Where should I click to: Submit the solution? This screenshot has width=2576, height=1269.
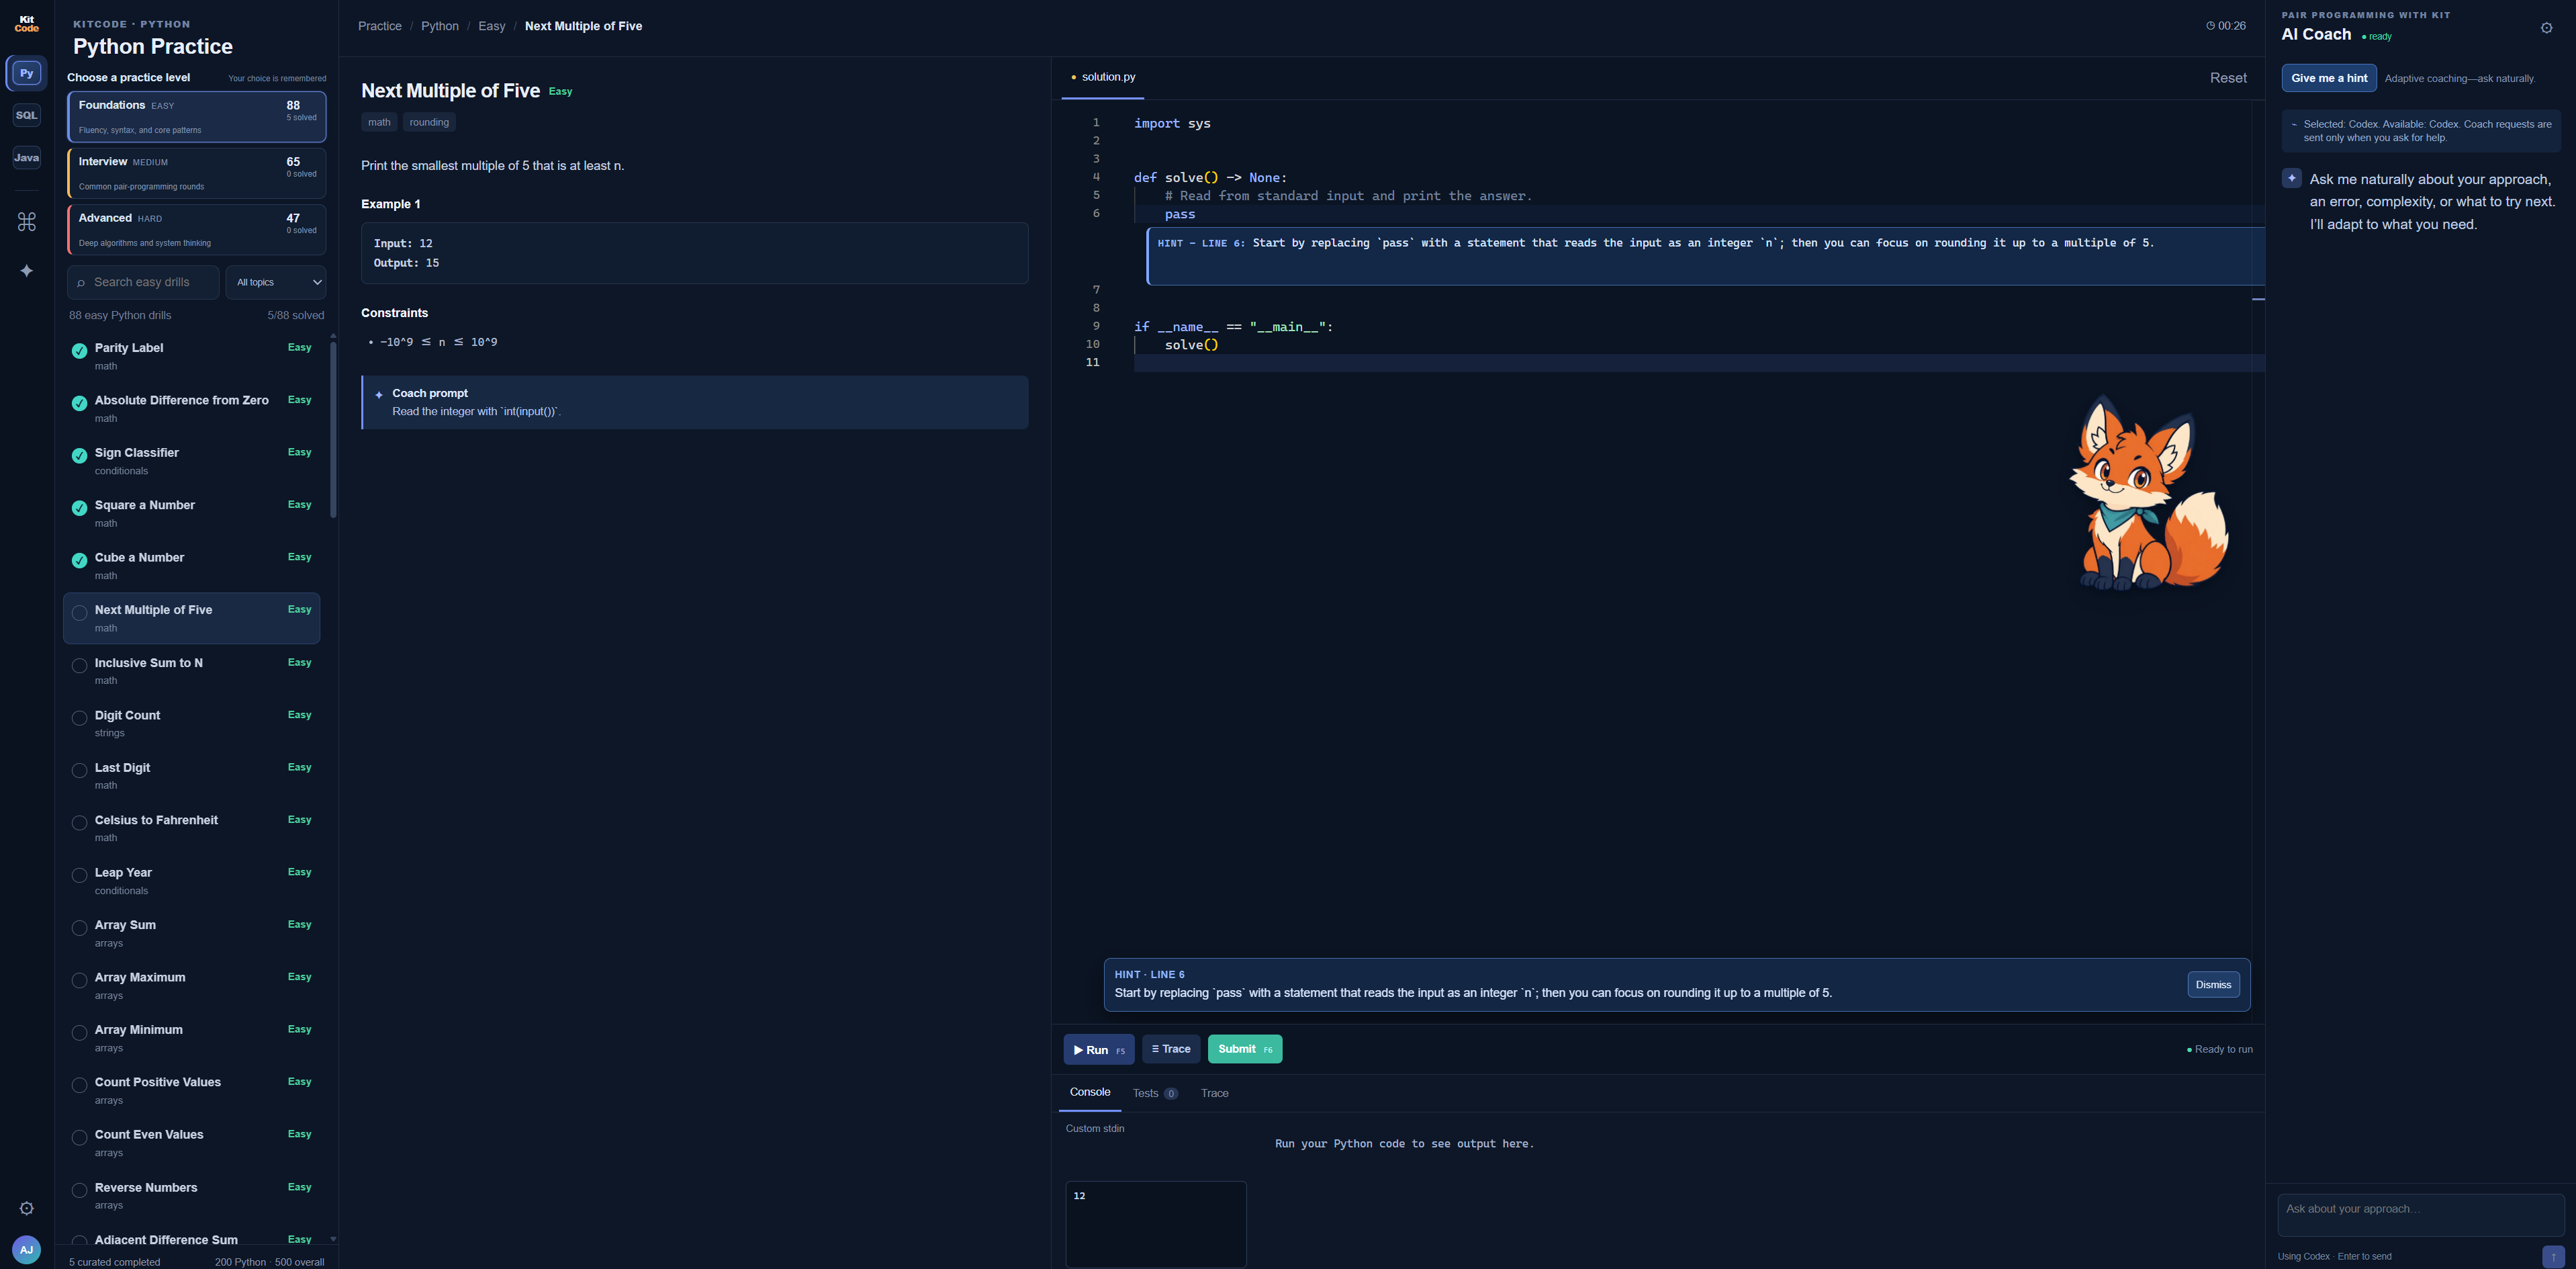coord(1245,1049)
